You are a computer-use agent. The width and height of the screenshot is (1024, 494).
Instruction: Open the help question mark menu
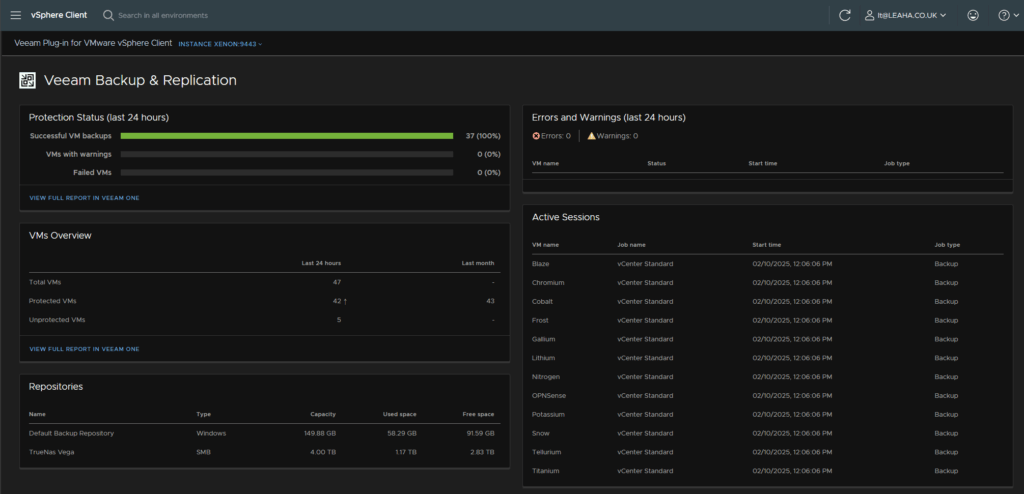[1008, 15]
